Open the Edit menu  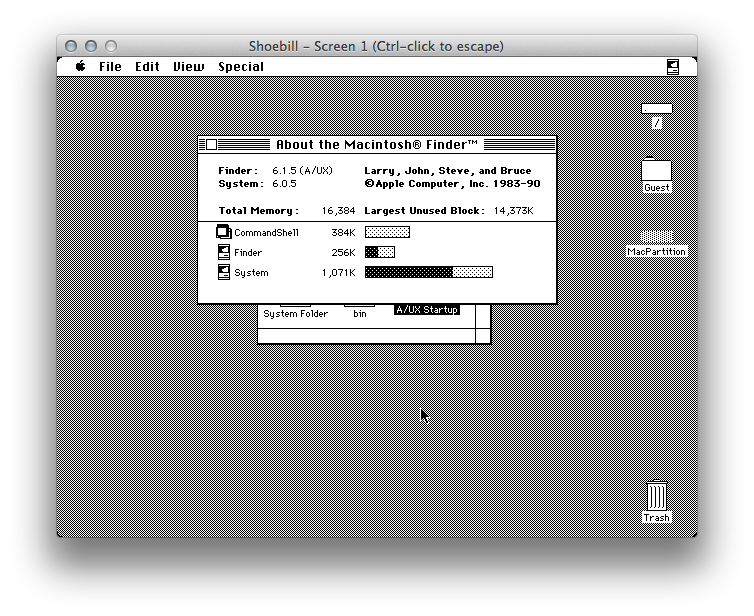tap(147, 66)
